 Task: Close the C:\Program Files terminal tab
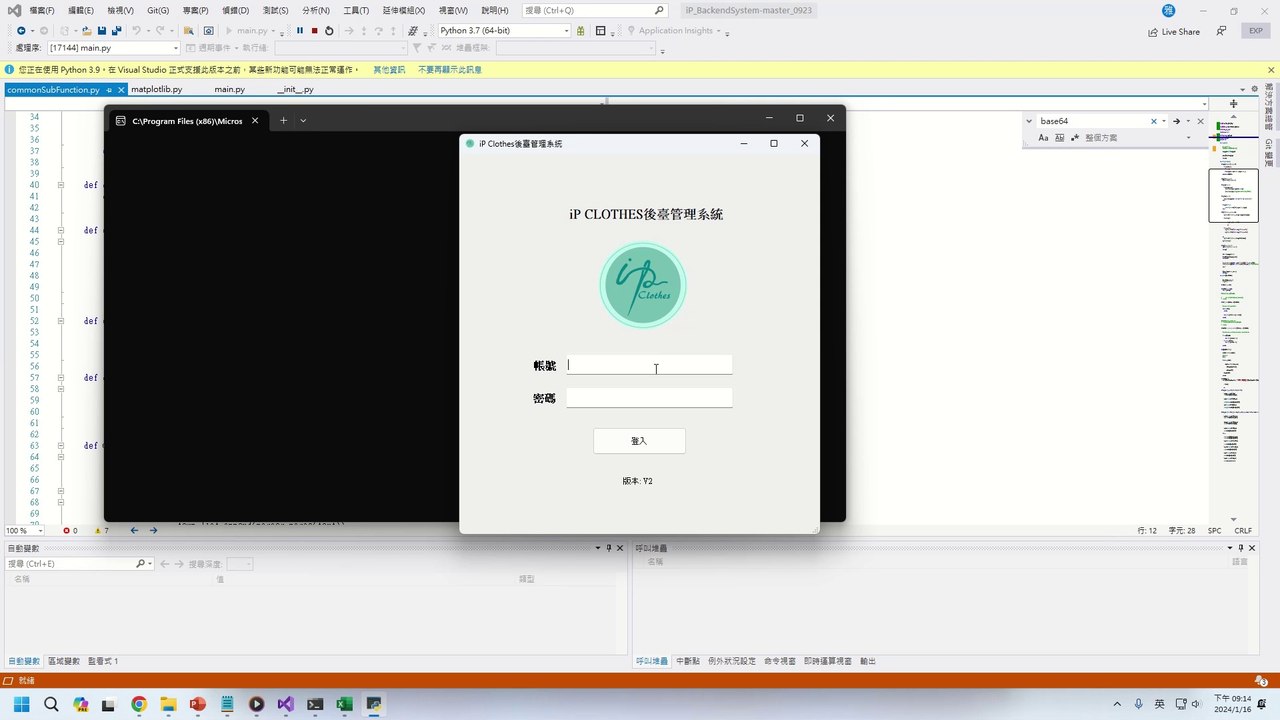coord(255,120)
